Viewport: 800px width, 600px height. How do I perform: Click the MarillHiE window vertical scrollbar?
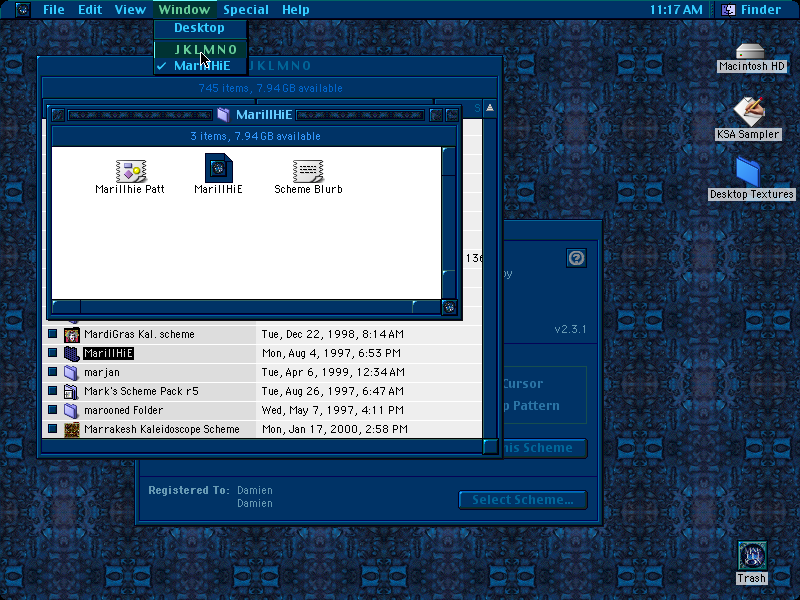pos(448,223)
